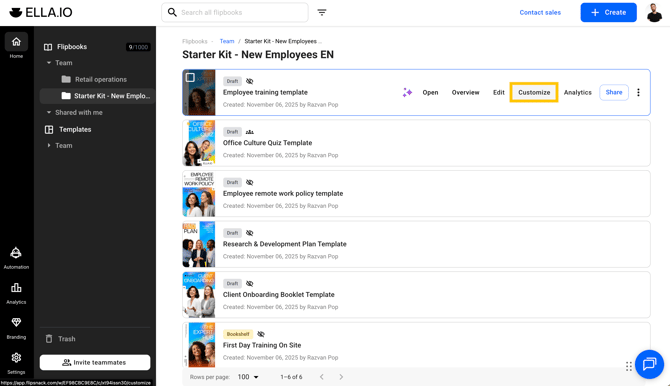This screenshot has width=670, height=386.
Task: Toggle hidden-eye icon on Employee training template
Action: coord(250,81)
